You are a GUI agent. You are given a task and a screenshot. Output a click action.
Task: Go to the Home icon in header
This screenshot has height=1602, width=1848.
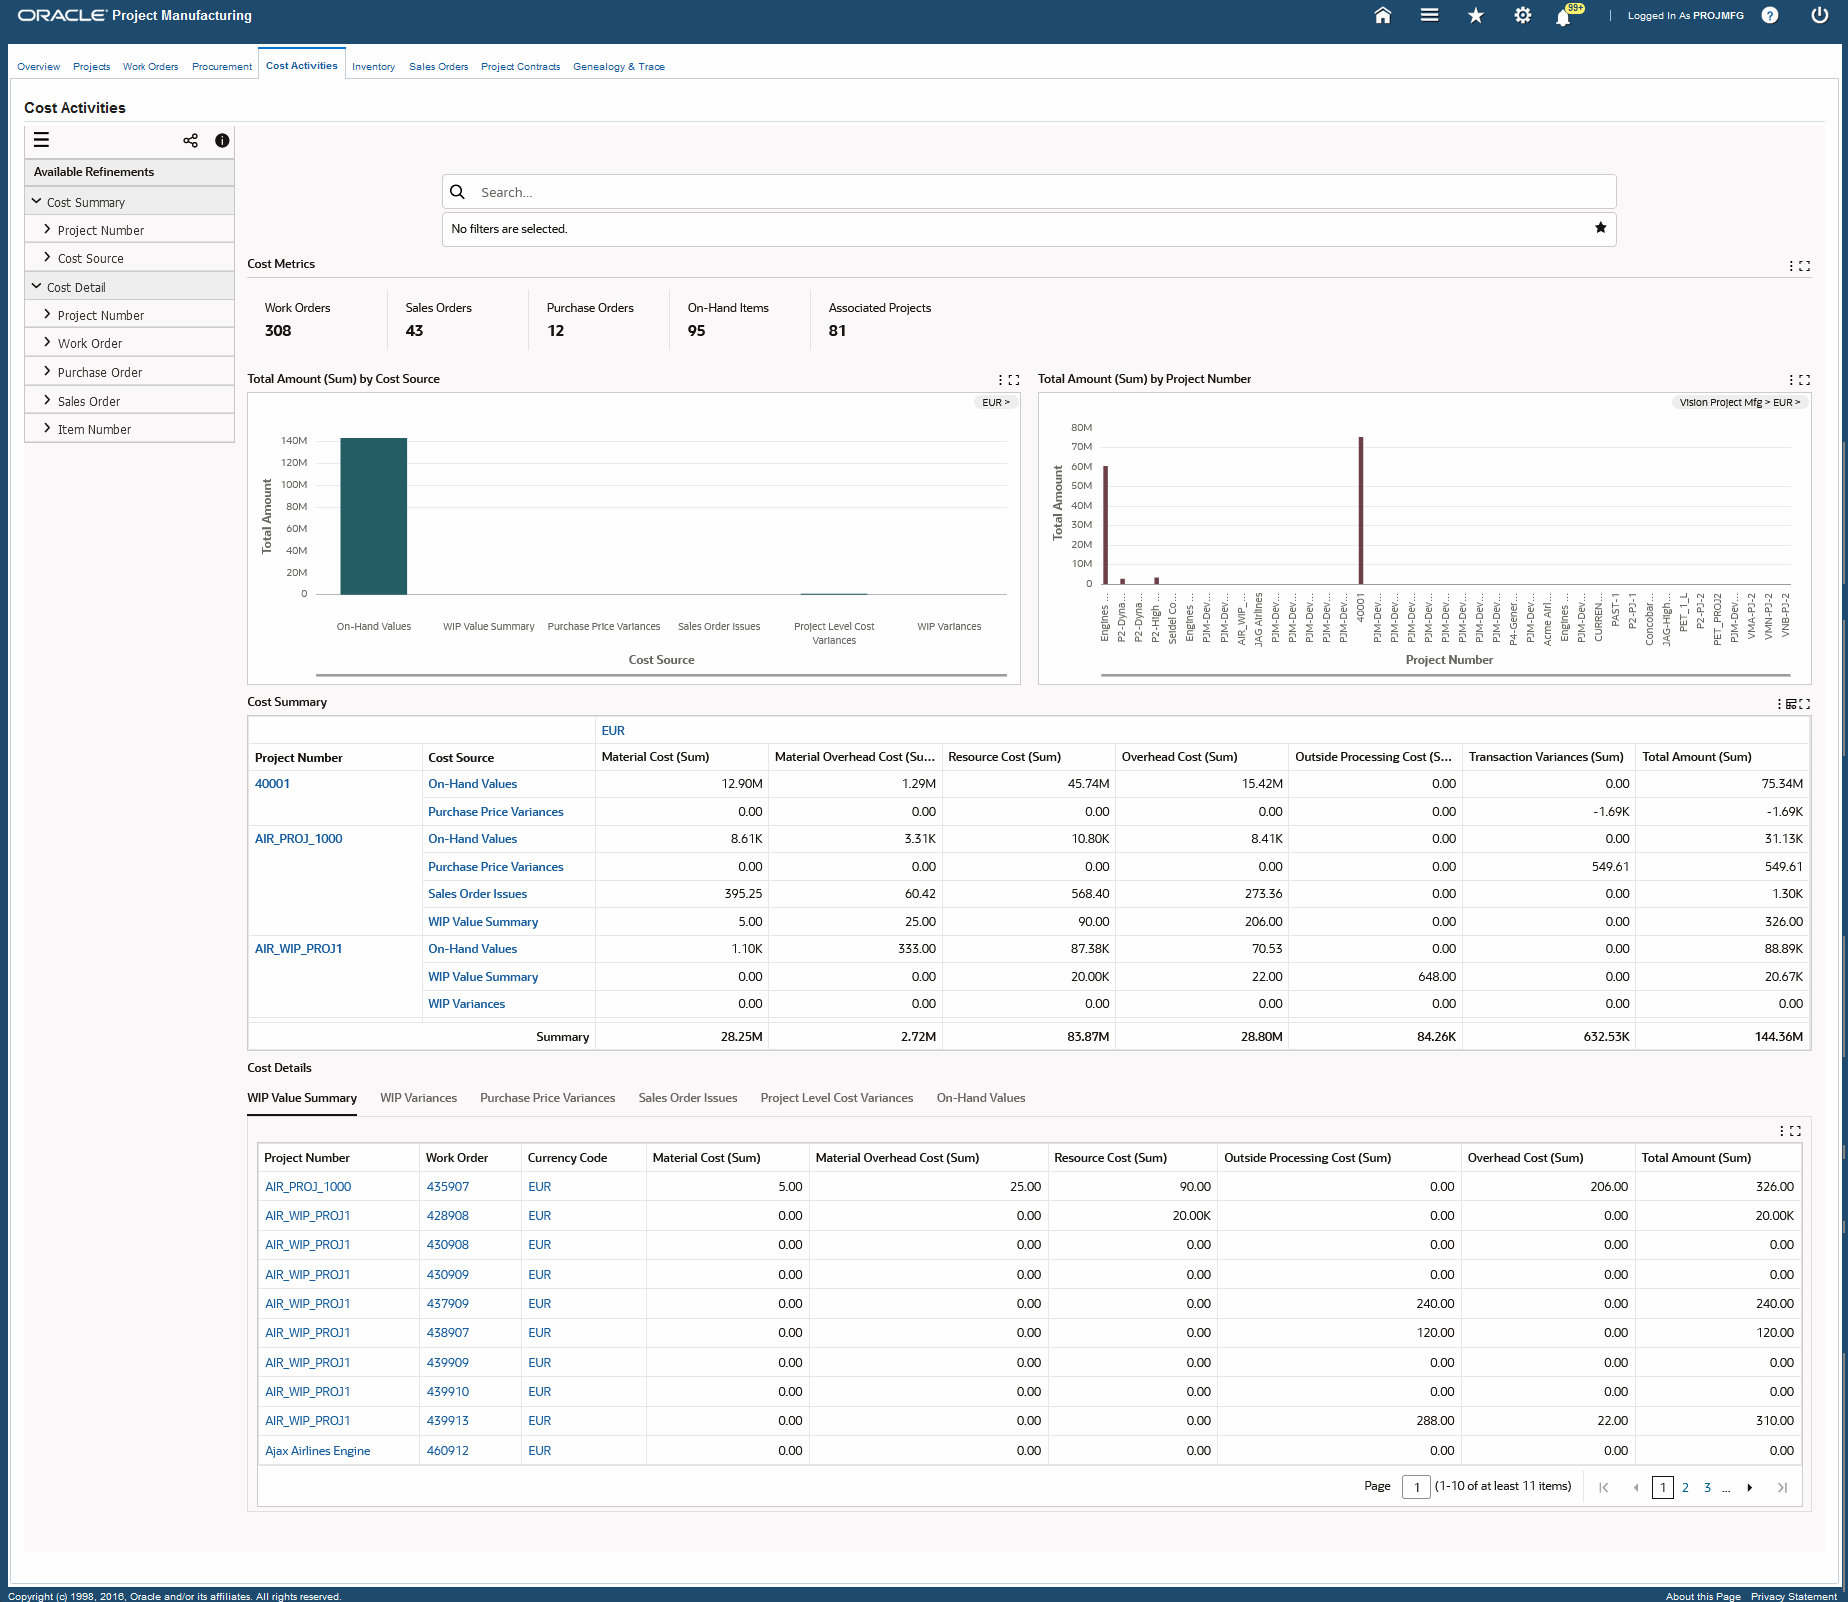pyautogui.click(x=1383, y=15)
